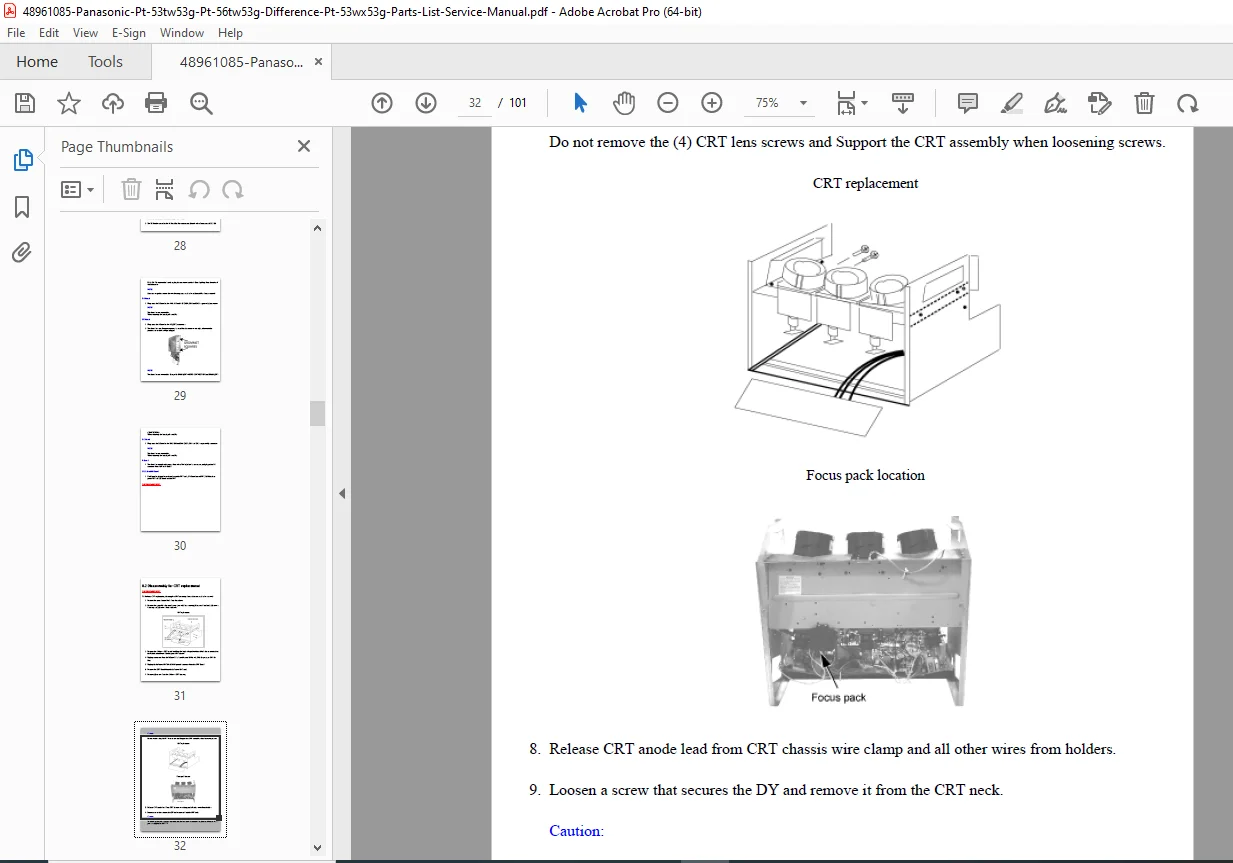Click the 'Focus pack location' caption
The height and width of the screenshot is (863, 1233).
865,475
